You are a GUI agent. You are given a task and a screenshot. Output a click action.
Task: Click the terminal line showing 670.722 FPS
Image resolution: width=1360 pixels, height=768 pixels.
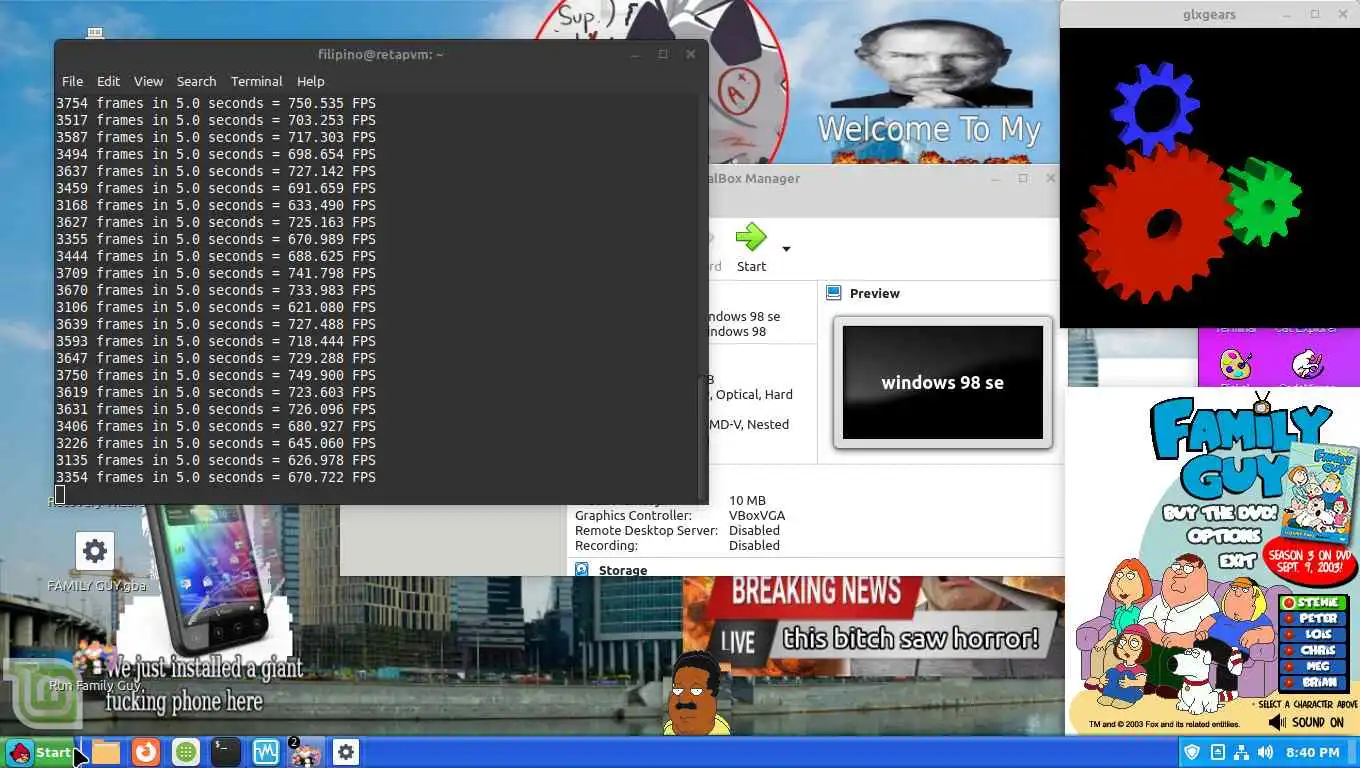216,477
